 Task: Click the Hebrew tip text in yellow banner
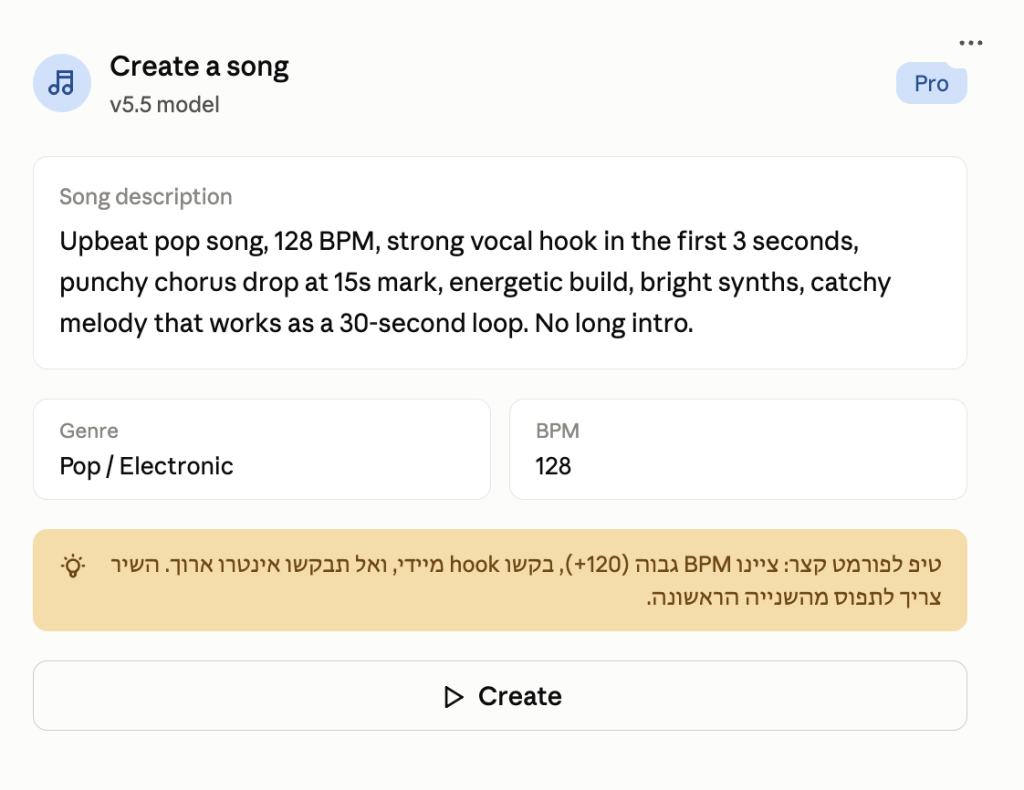click(526, 580)
